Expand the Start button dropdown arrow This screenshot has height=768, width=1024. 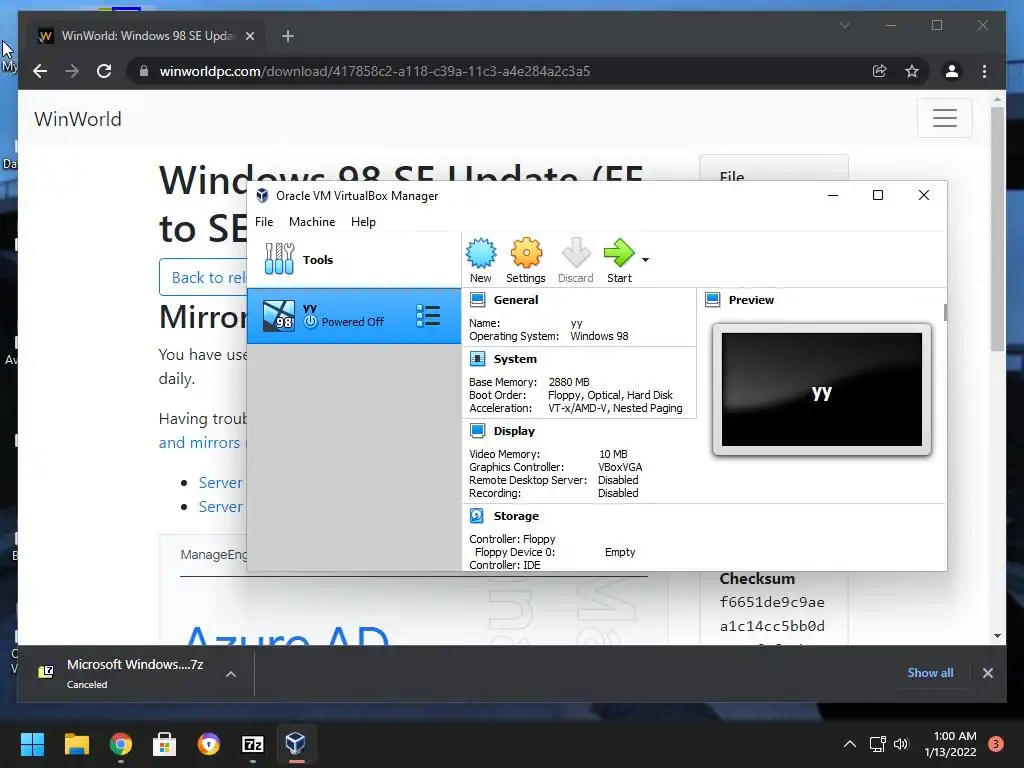(x=645, y=260)
